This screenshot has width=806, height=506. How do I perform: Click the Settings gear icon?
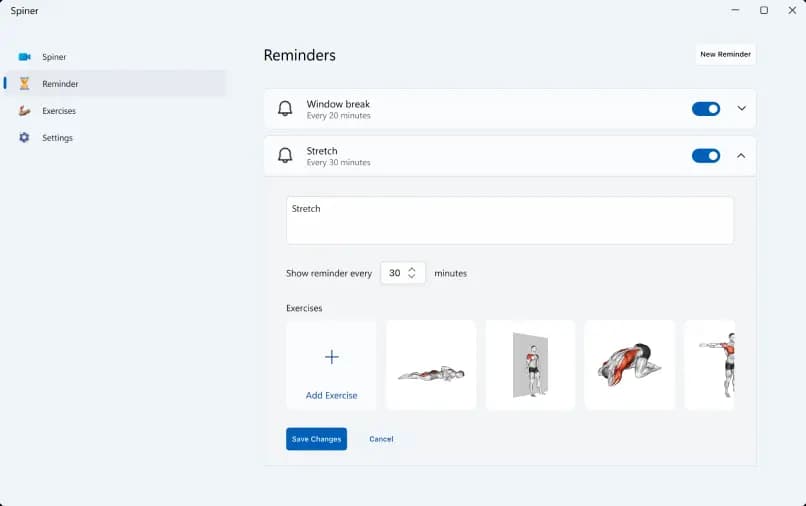25,138
